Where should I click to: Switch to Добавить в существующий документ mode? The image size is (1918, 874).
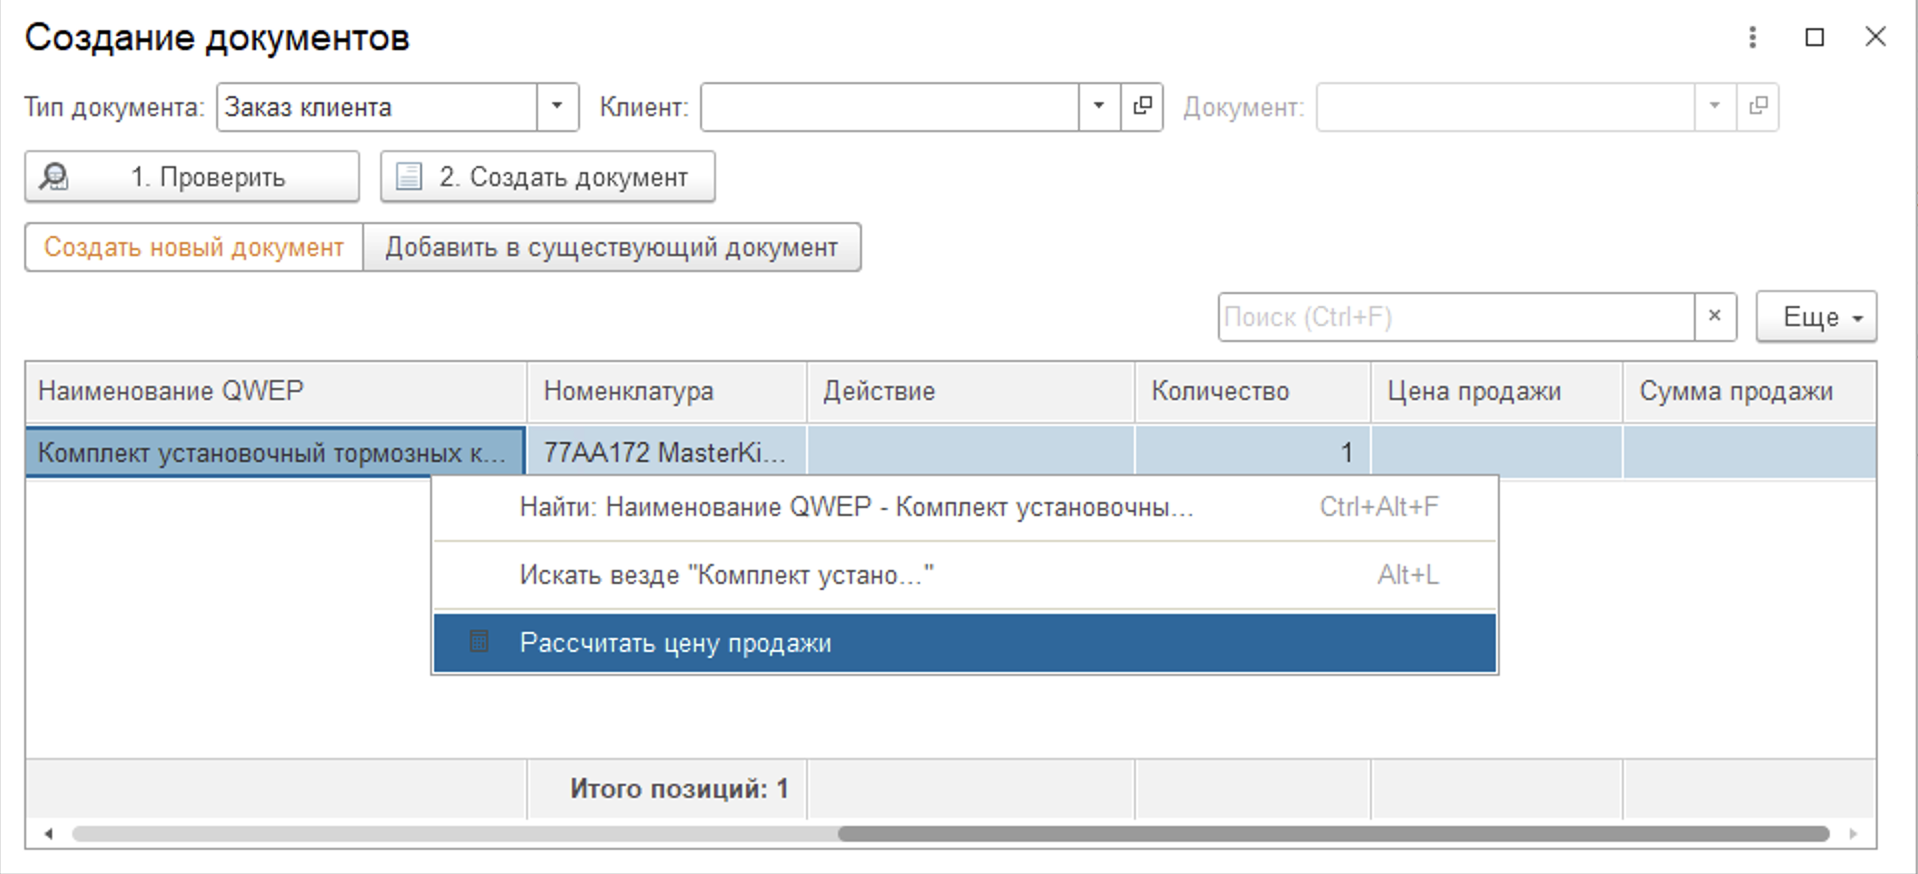[x=611, y=247]
